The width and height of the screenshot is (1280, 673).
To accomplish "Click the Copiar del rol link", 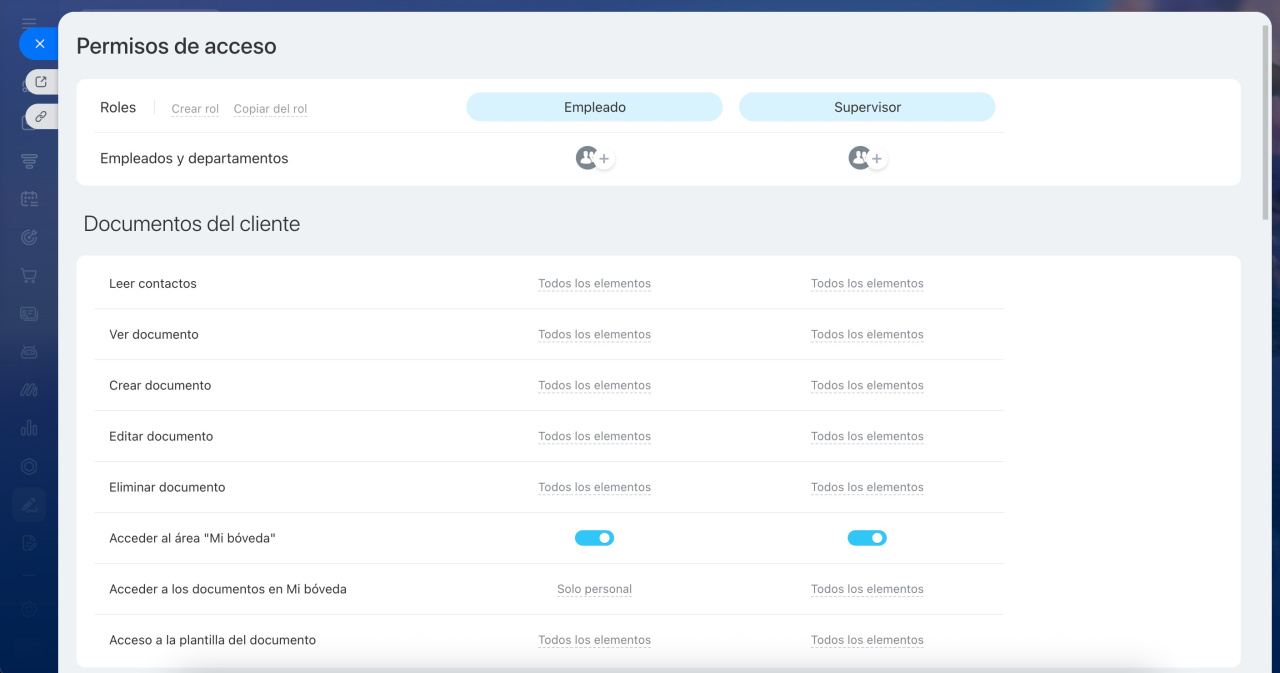I will [270, 109].
